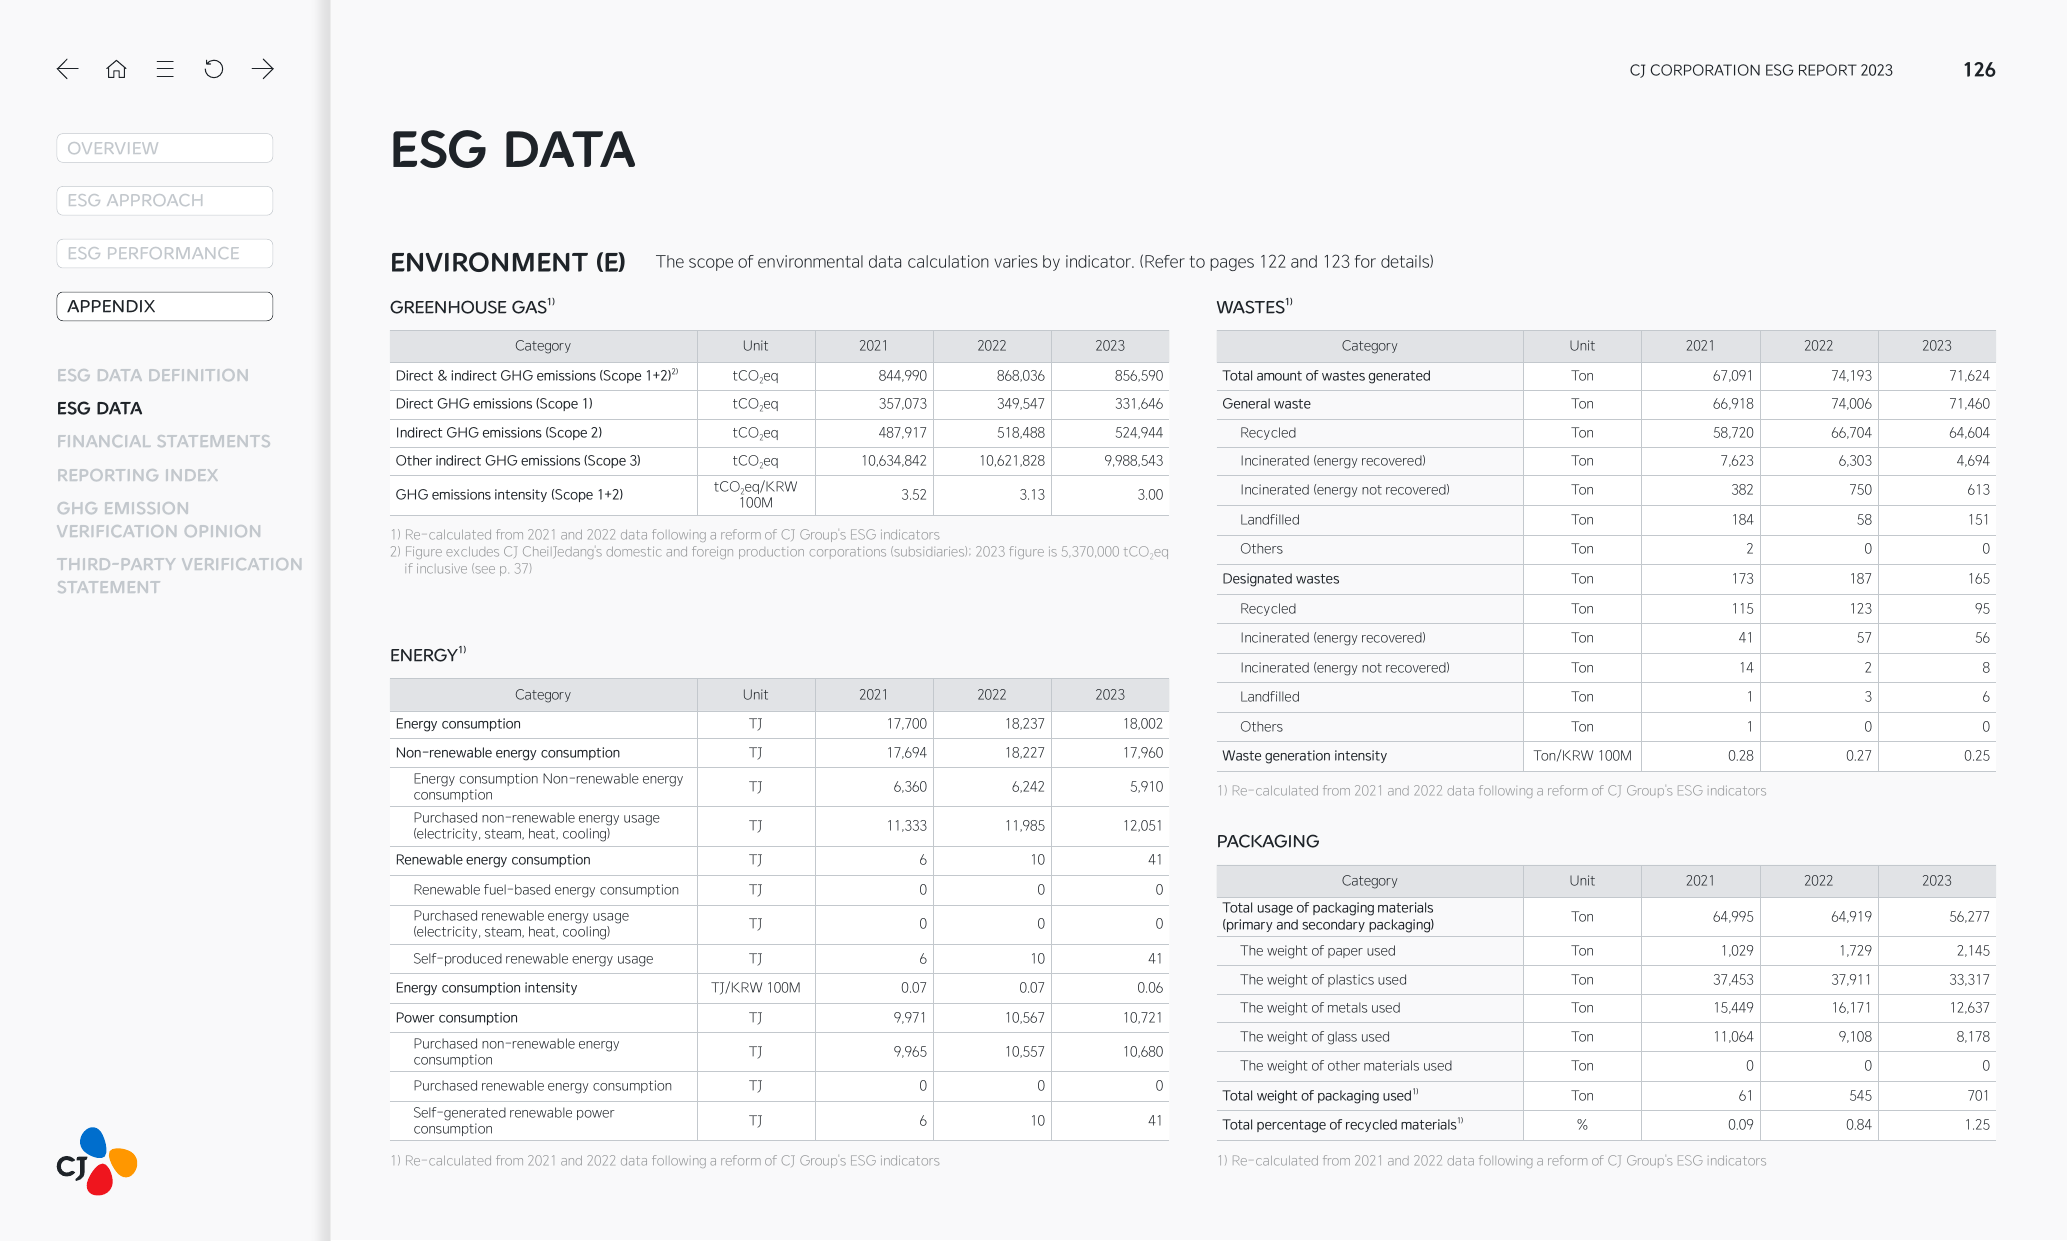
Task: Open the ESG PERFORMANCE section
Action: [x=165, y=253]
